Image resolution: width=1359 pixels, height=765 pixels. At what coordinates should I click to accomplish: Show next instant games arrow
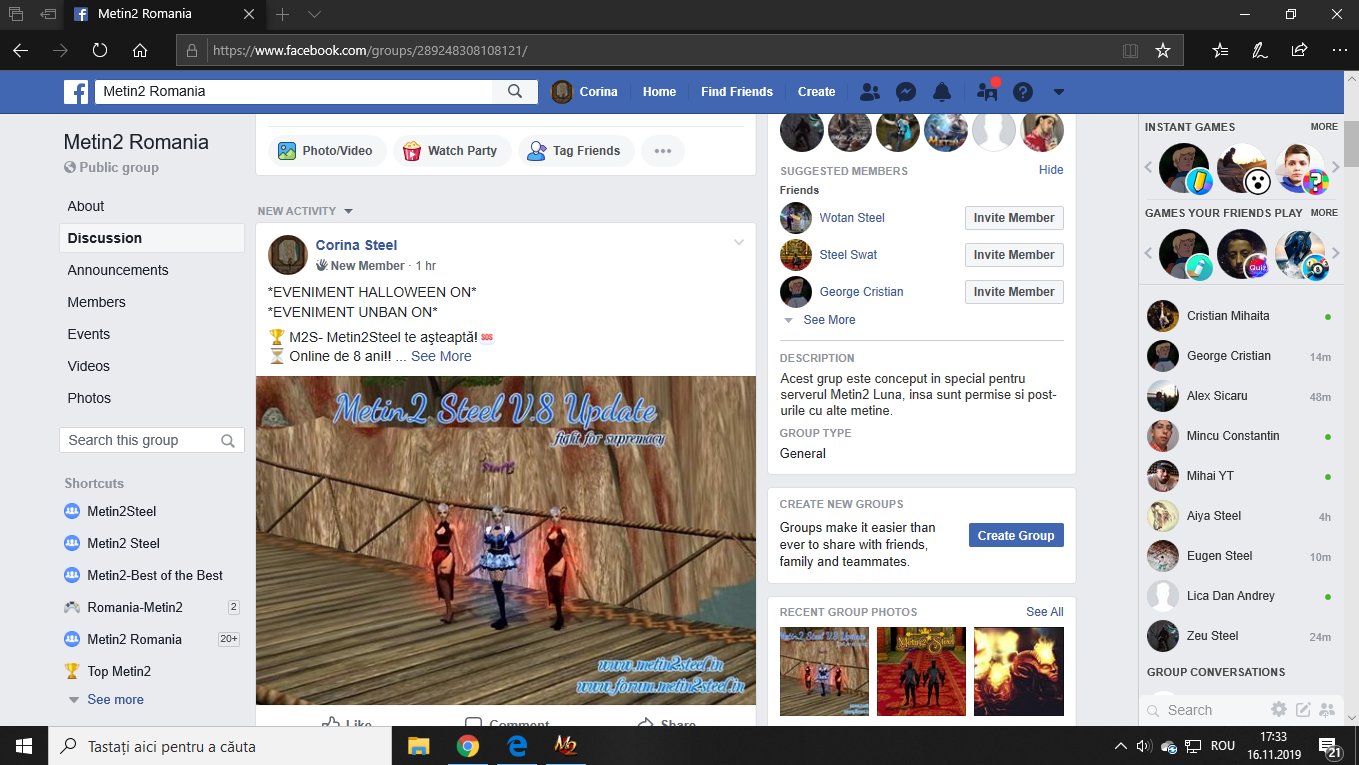point(1336,168)
